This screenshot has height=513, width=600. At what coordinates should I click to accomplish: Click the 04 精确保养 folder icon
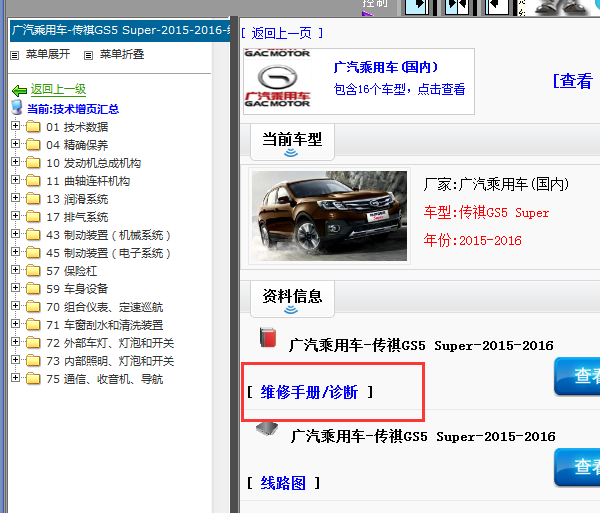pyautogui.click(x=33, y=145)
